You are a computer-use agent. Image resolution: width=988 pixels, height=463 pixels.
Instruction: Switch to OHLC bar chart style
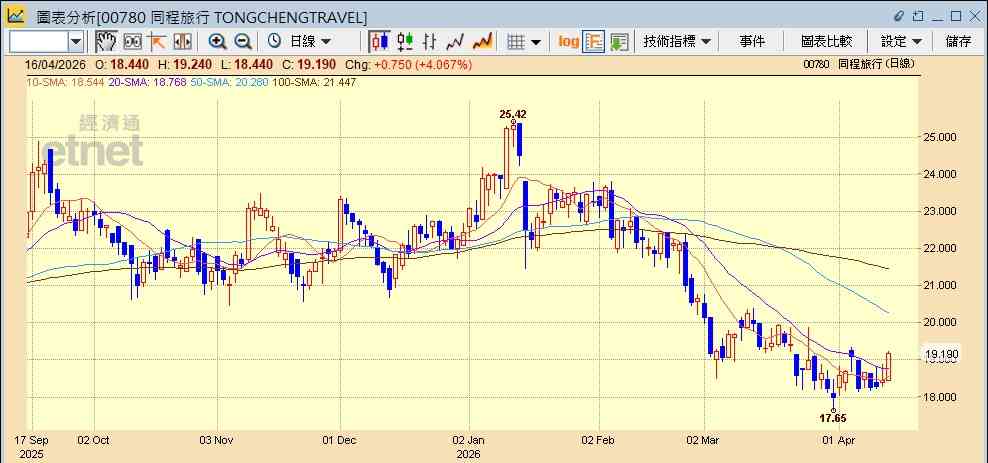[430, 42]
